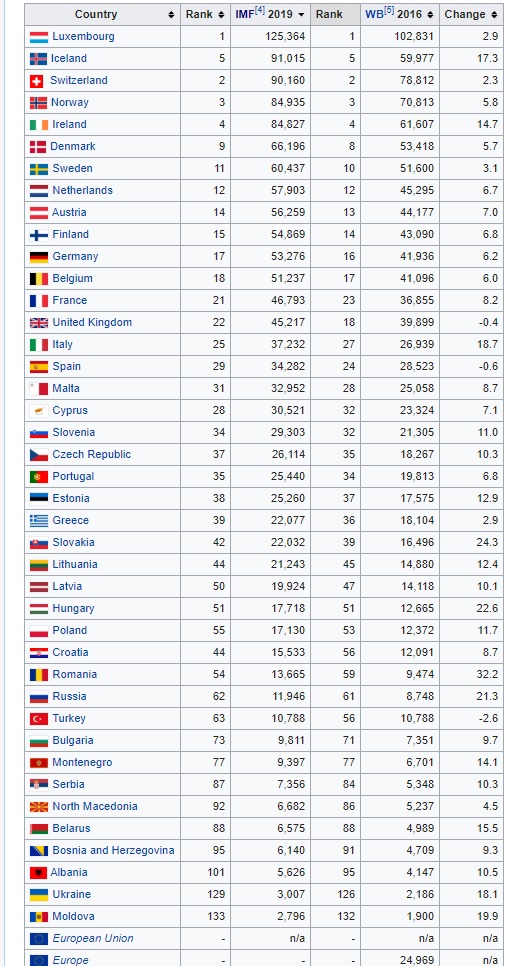Open the Iceland country link
The image size is (509, 966).
68,59
